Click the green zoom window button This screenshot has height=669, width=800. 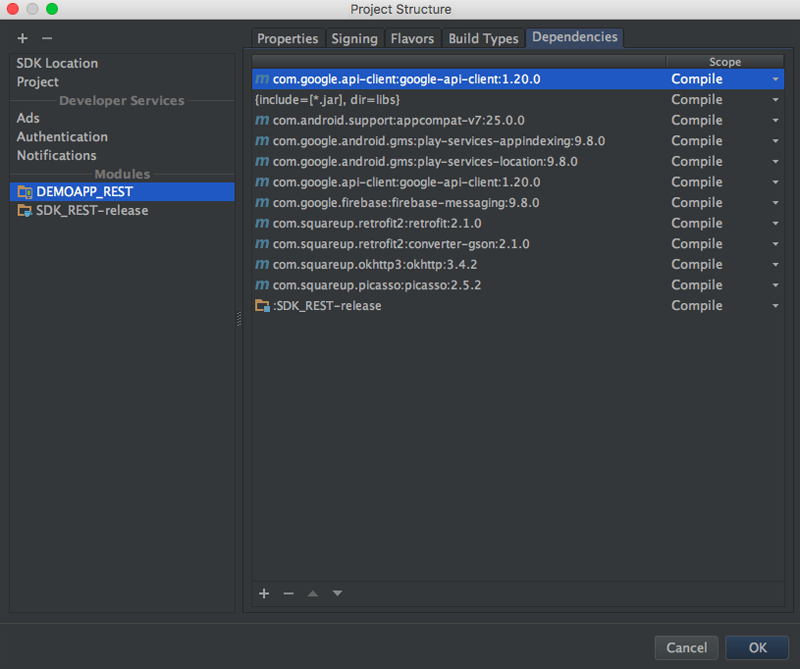coord(52,9)
